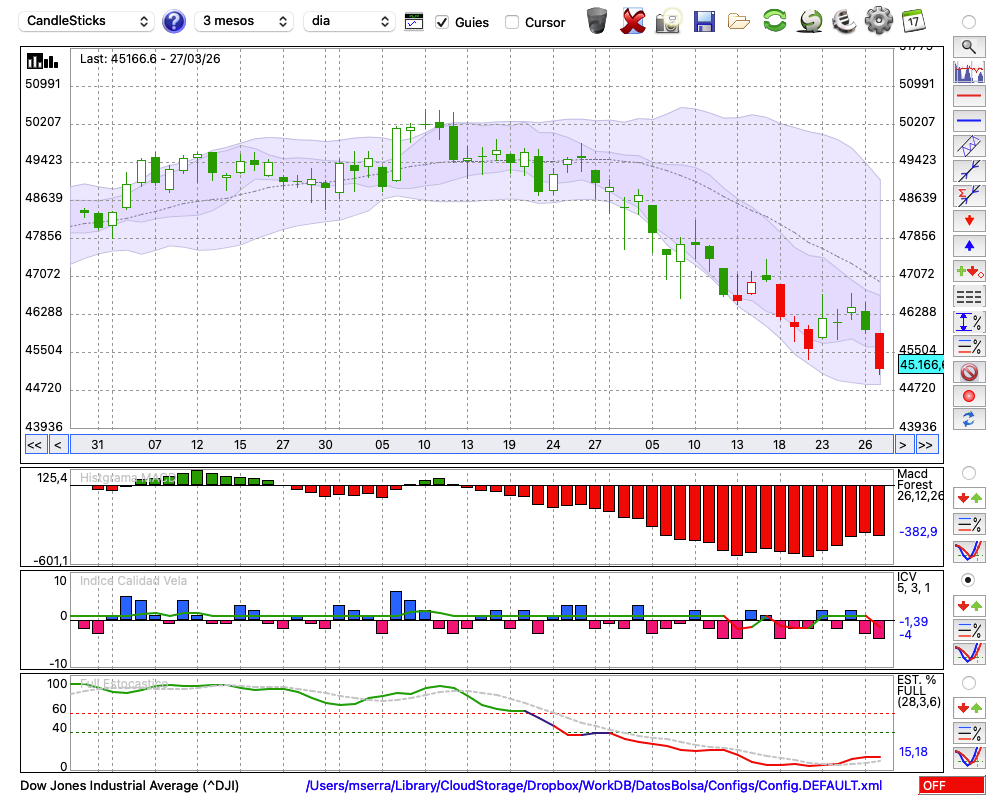1000x800 pixels.
Task: Add a blue up arrow marker
Action: coord(968,245)
